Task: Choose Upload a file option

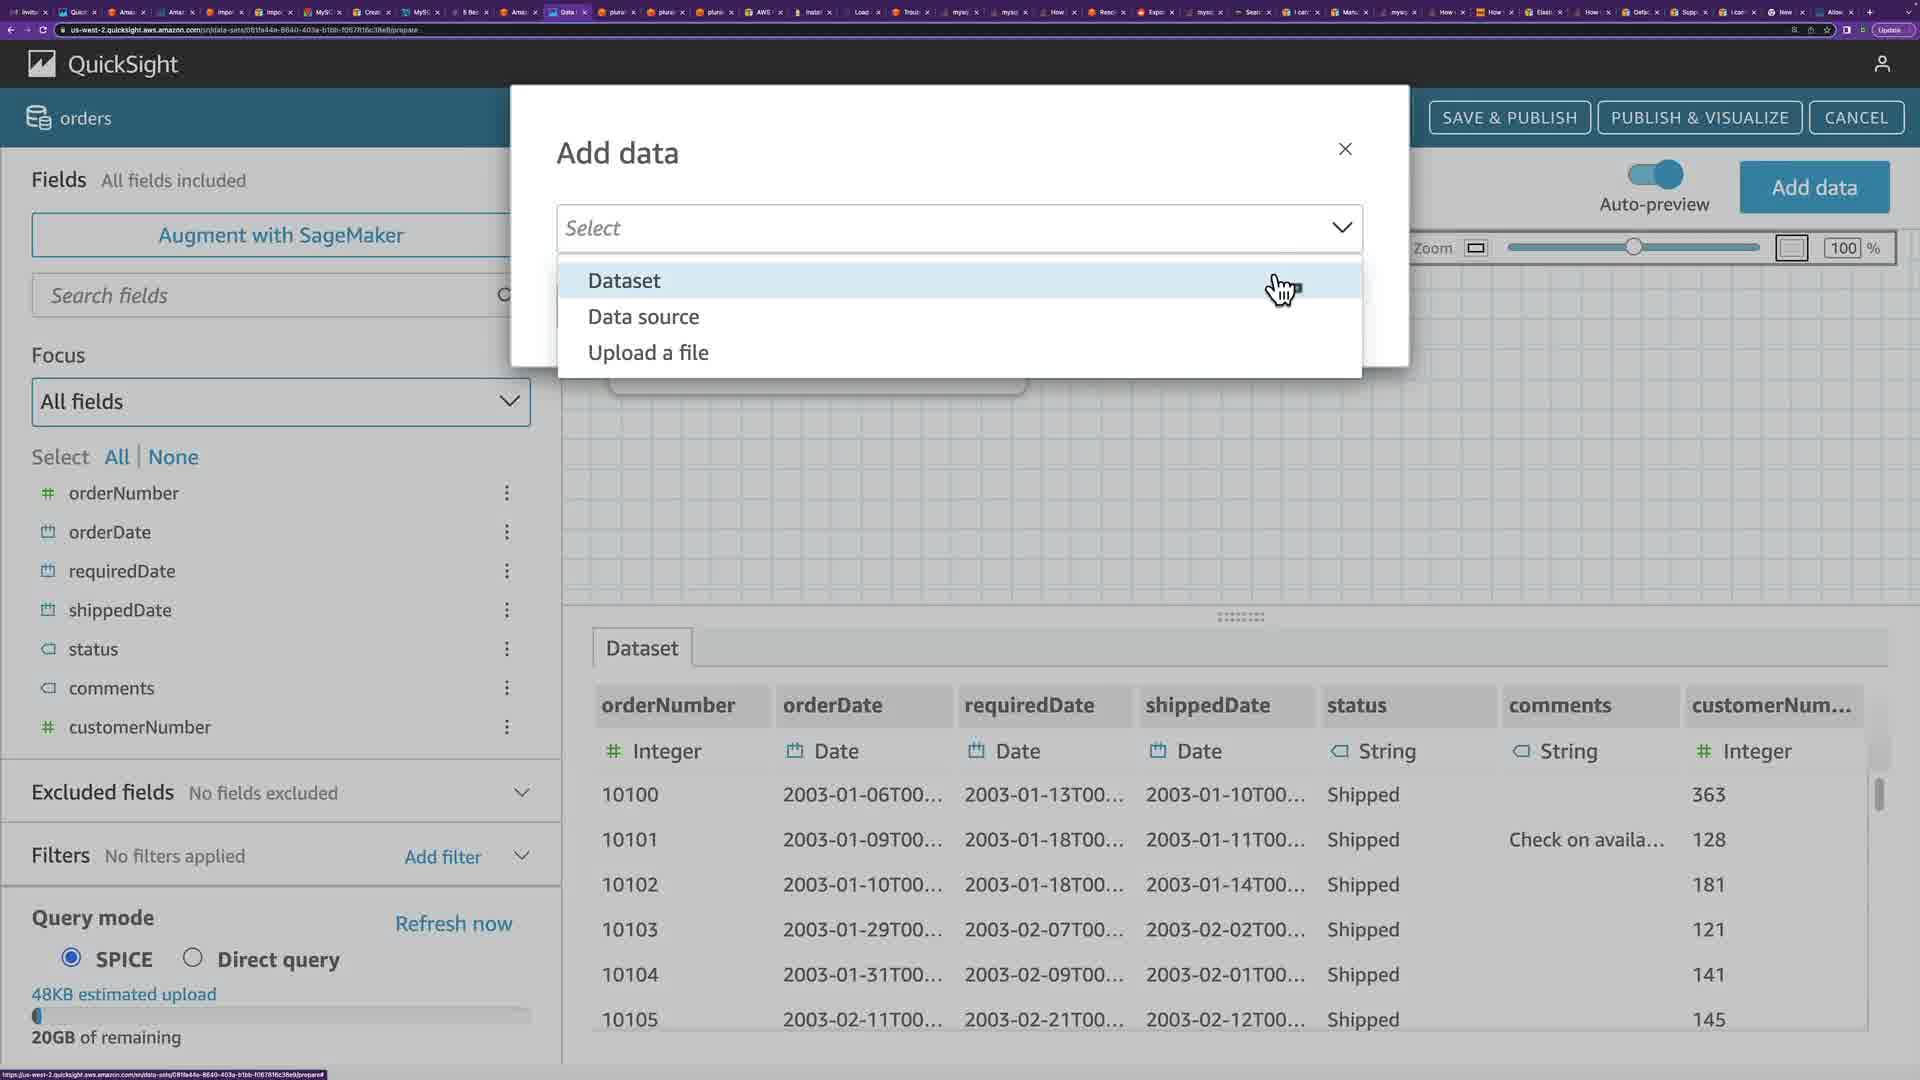Action: tap(648, 353)
